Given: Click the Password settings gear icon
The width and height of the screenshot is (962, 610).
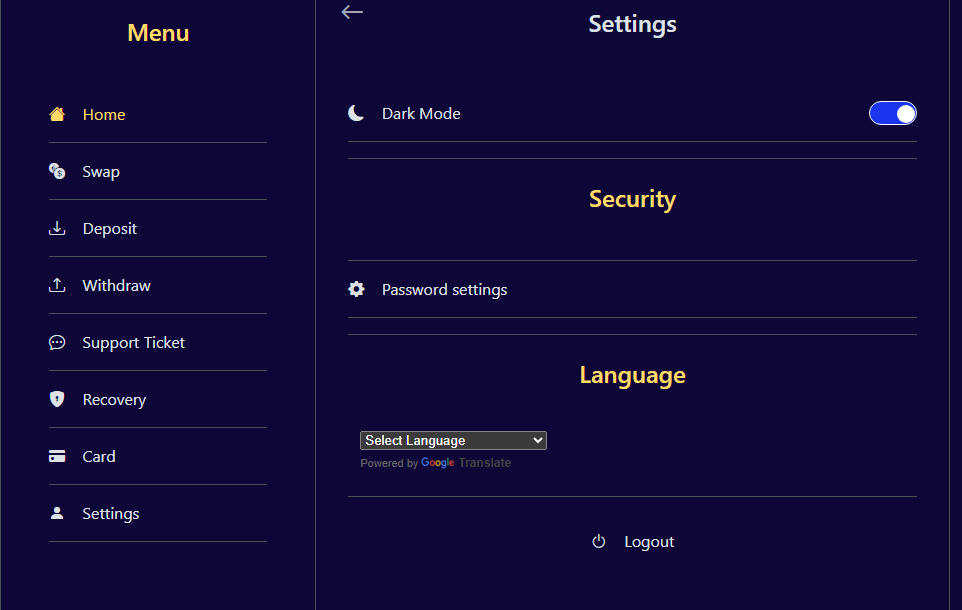Looking at the screenshot, I should [356, 289].
